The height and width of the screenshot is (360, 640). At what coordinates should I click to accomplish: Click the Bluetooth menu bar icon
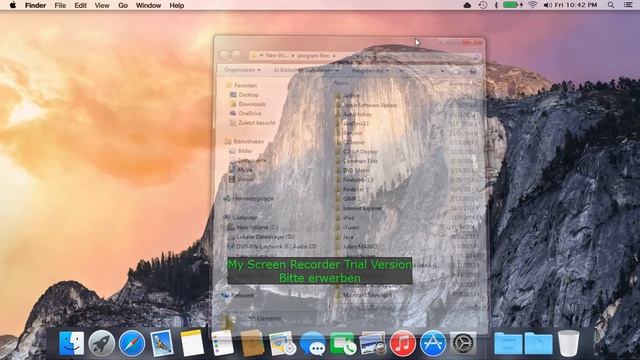(x=496, y=5)
